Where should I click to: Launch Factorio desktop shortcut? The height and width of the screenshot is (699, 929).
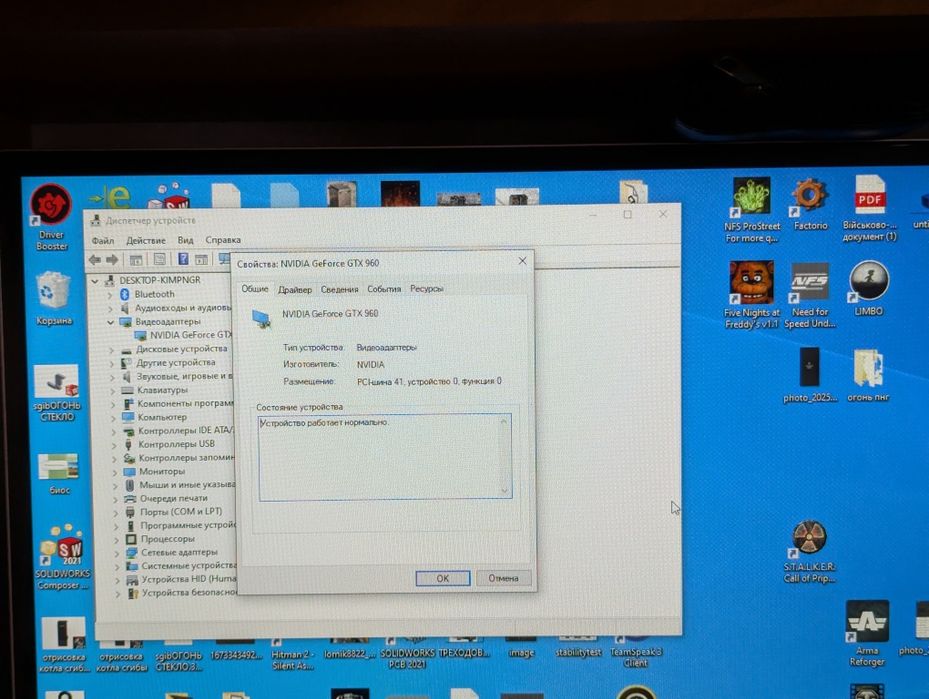point(810,205)
